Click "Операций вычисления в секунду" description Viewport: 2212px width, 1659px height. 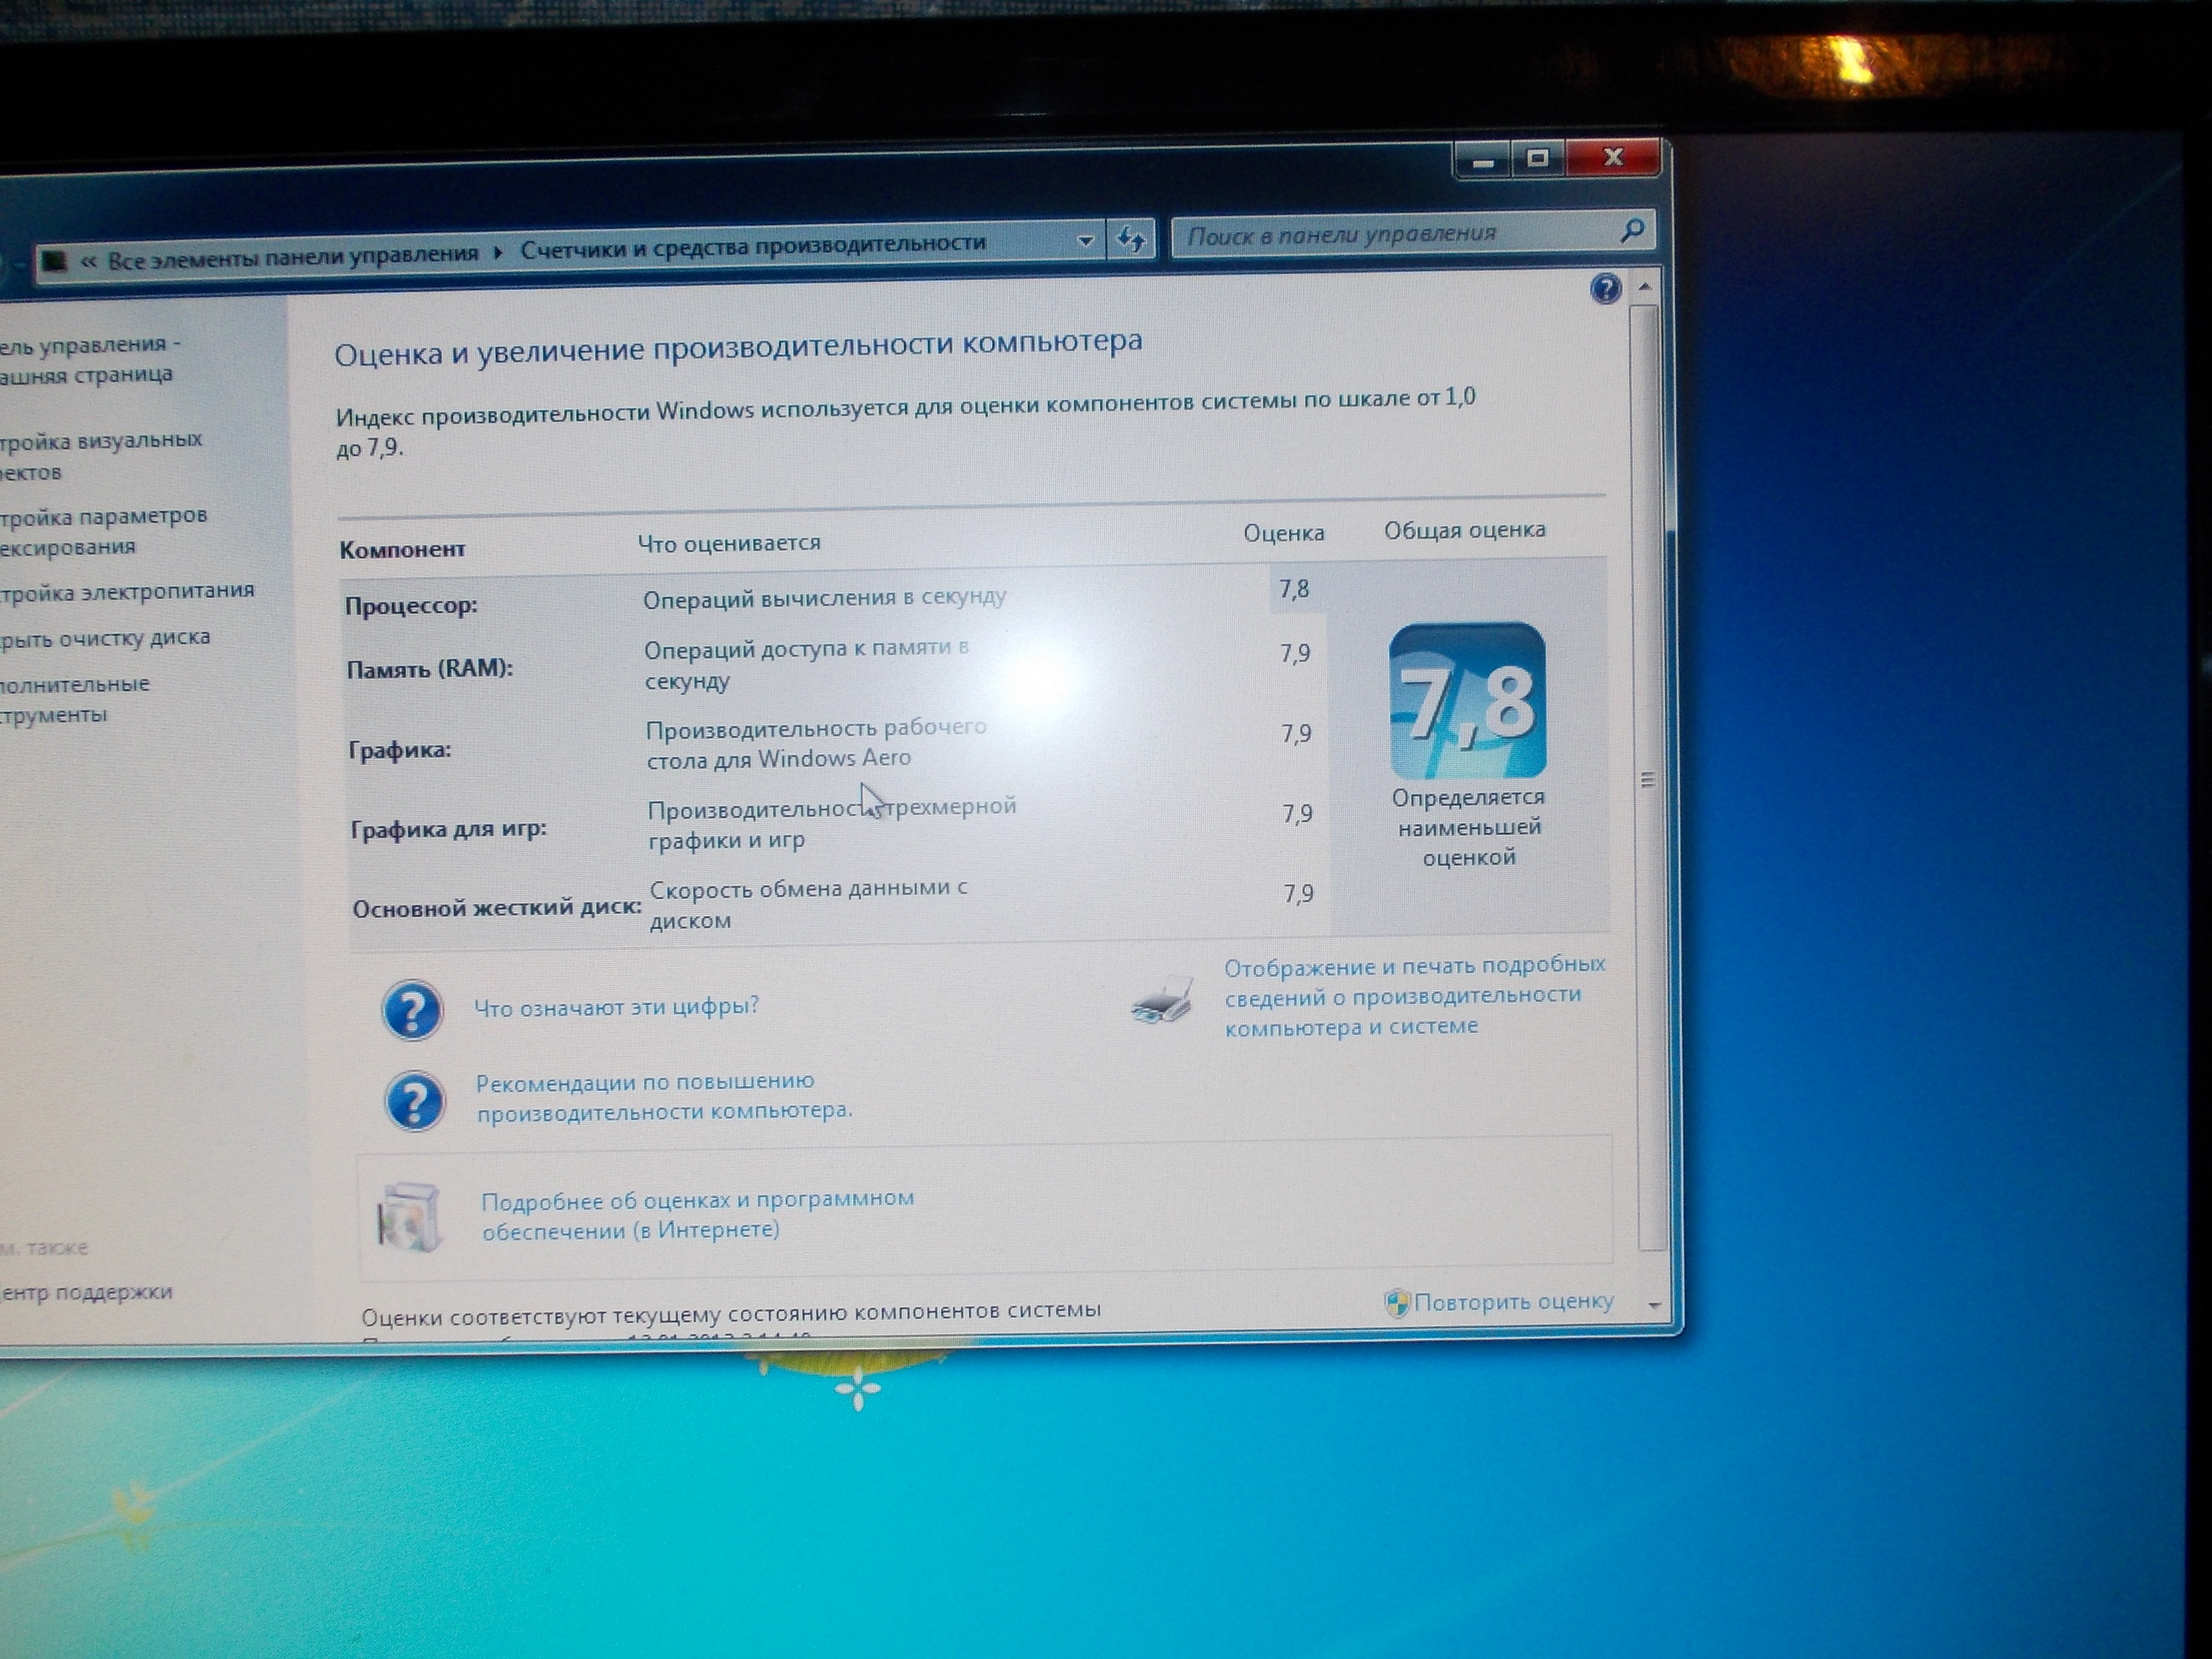point(825,598)
